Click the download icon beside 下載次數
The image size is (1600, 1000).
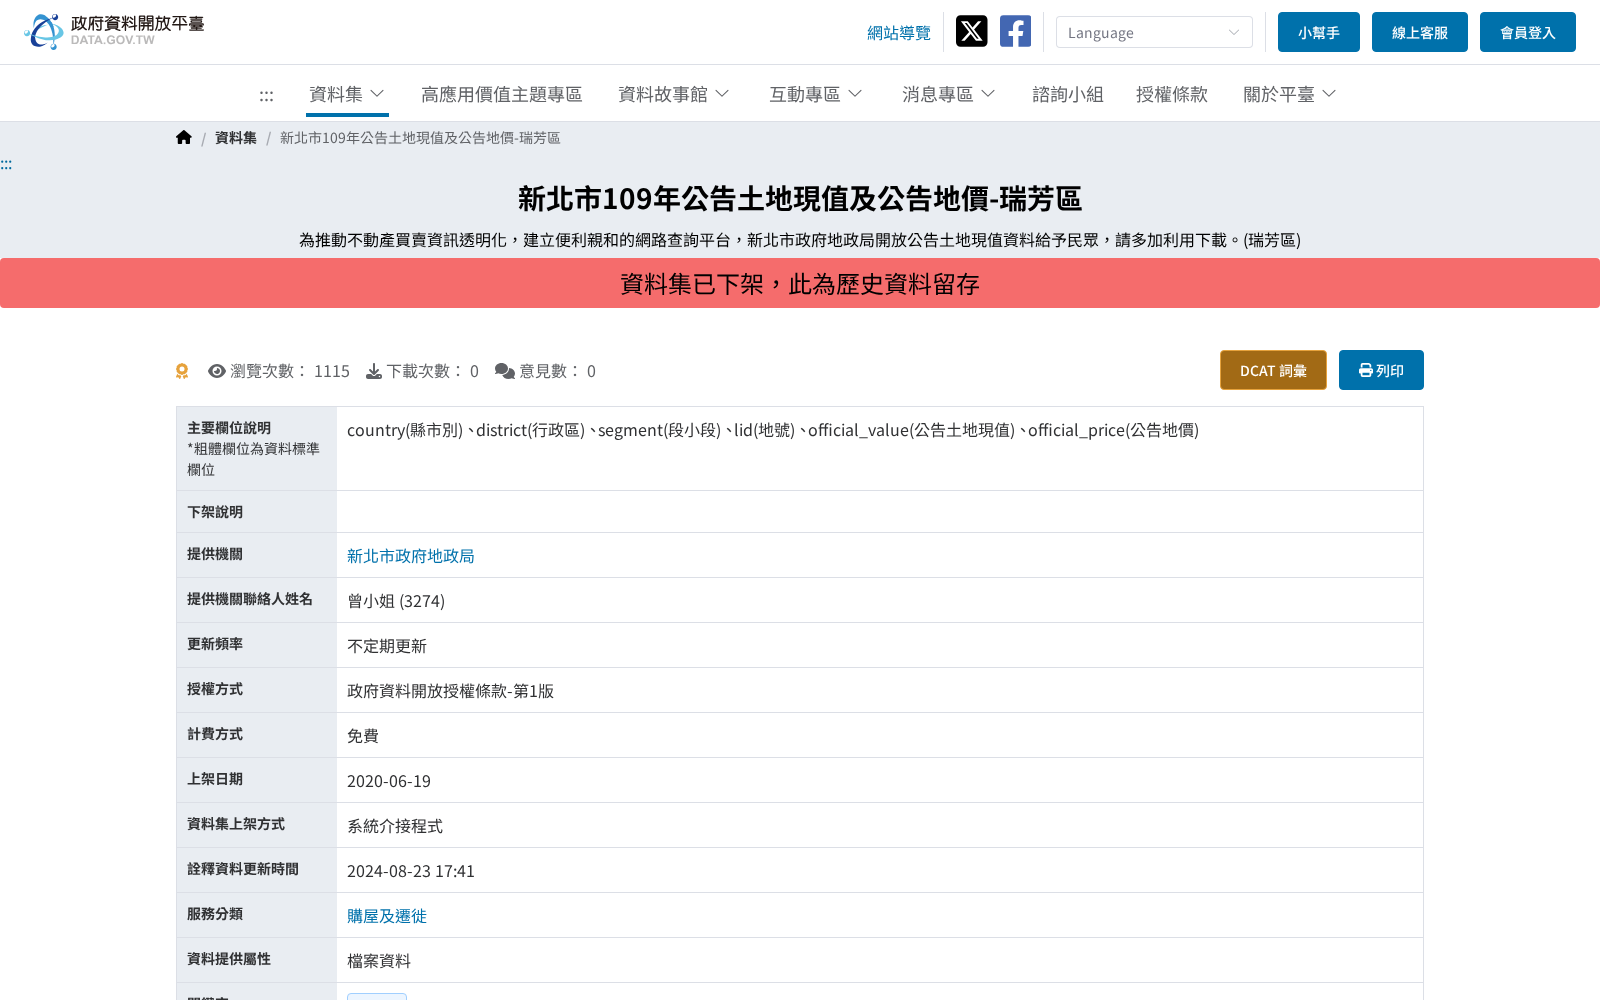(x=374, y=371)
